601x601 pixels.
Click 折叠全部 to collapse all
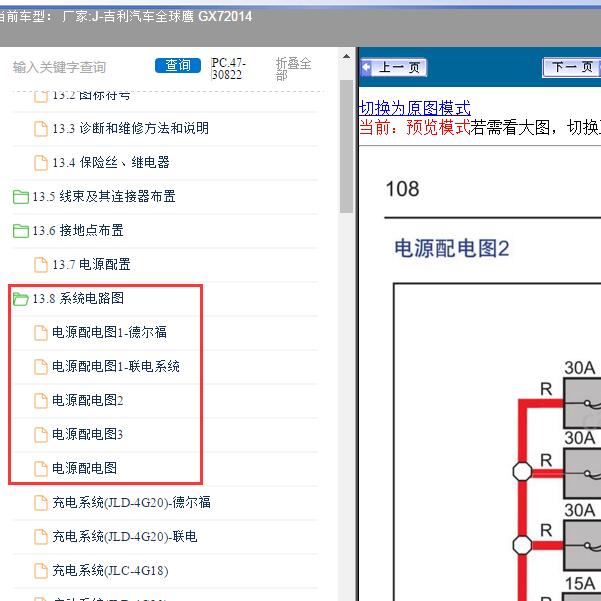tap(293, 69)
